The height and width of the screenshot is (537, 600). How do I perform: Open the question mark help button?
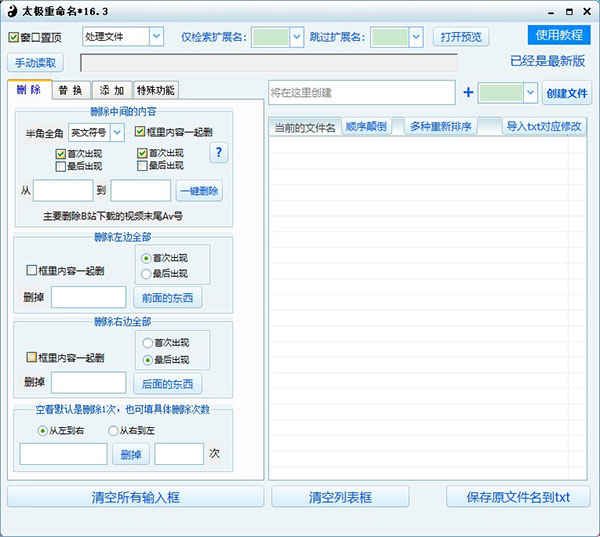tap(218, 152)
